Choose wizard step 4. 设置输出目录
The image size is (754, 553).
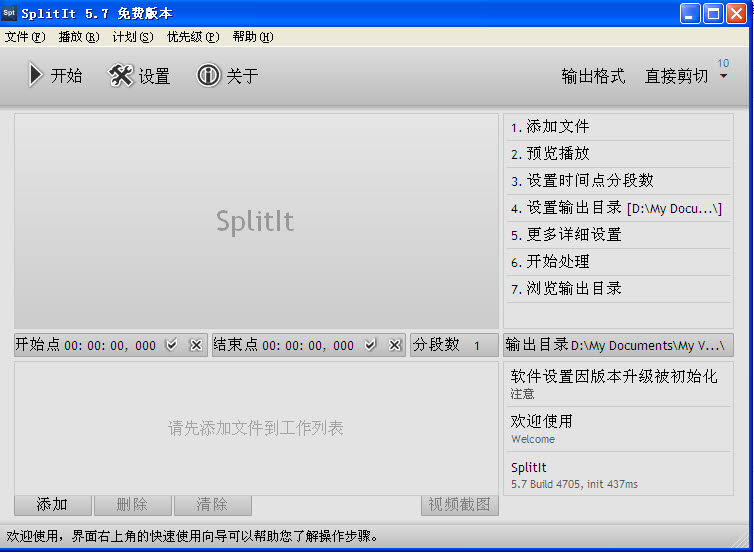618,208
